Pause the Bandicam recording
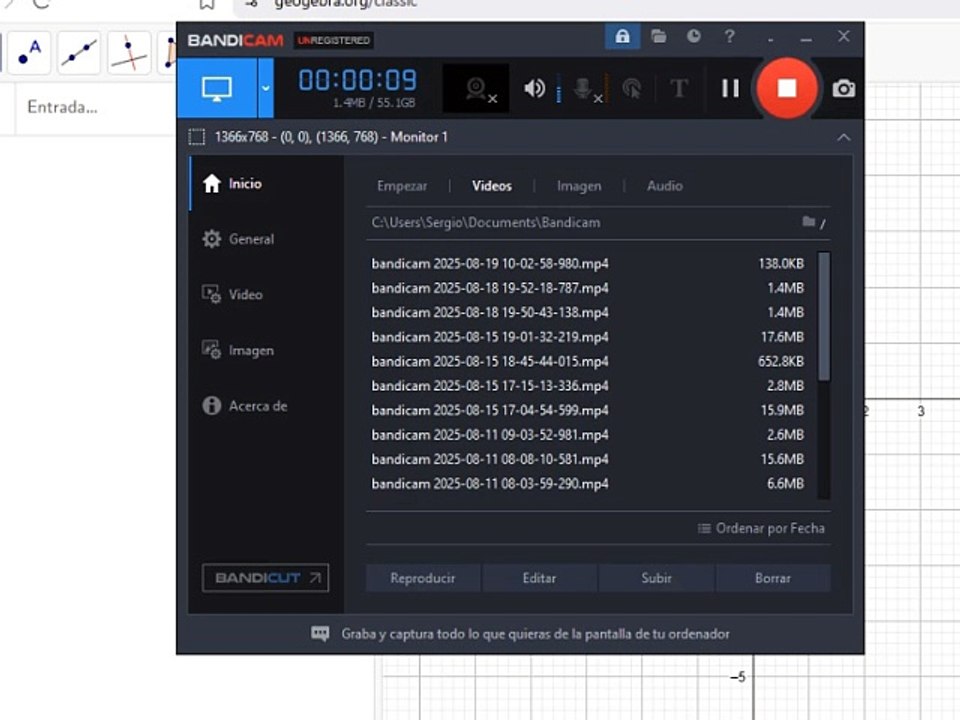The image size is (960, 720). pos(730,89)
